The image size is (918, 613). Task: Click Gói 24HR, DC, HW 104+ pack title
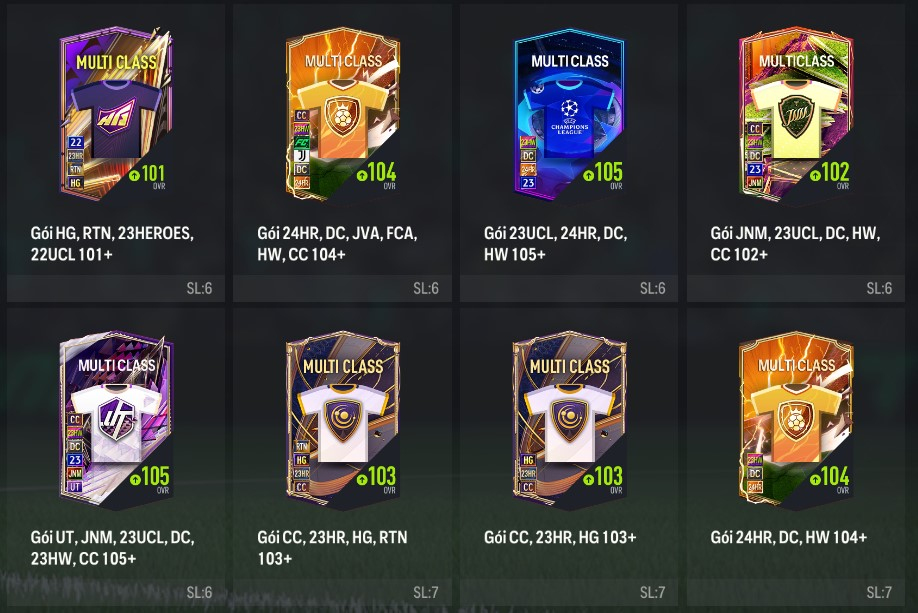coord(789,537)
